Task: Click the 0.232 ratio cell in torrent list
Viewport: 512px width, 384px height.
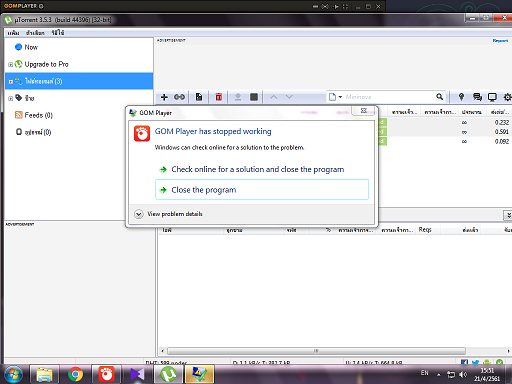Action: pos(502,122)
